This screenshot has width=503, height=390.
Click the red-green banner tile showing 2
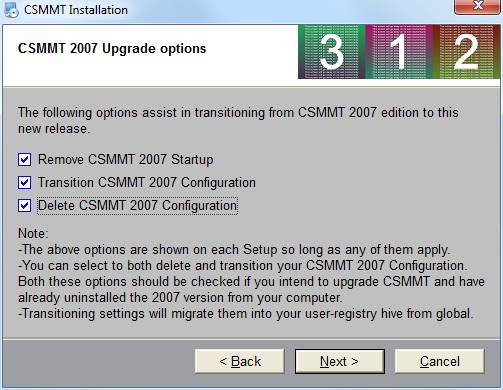(466, 52)
